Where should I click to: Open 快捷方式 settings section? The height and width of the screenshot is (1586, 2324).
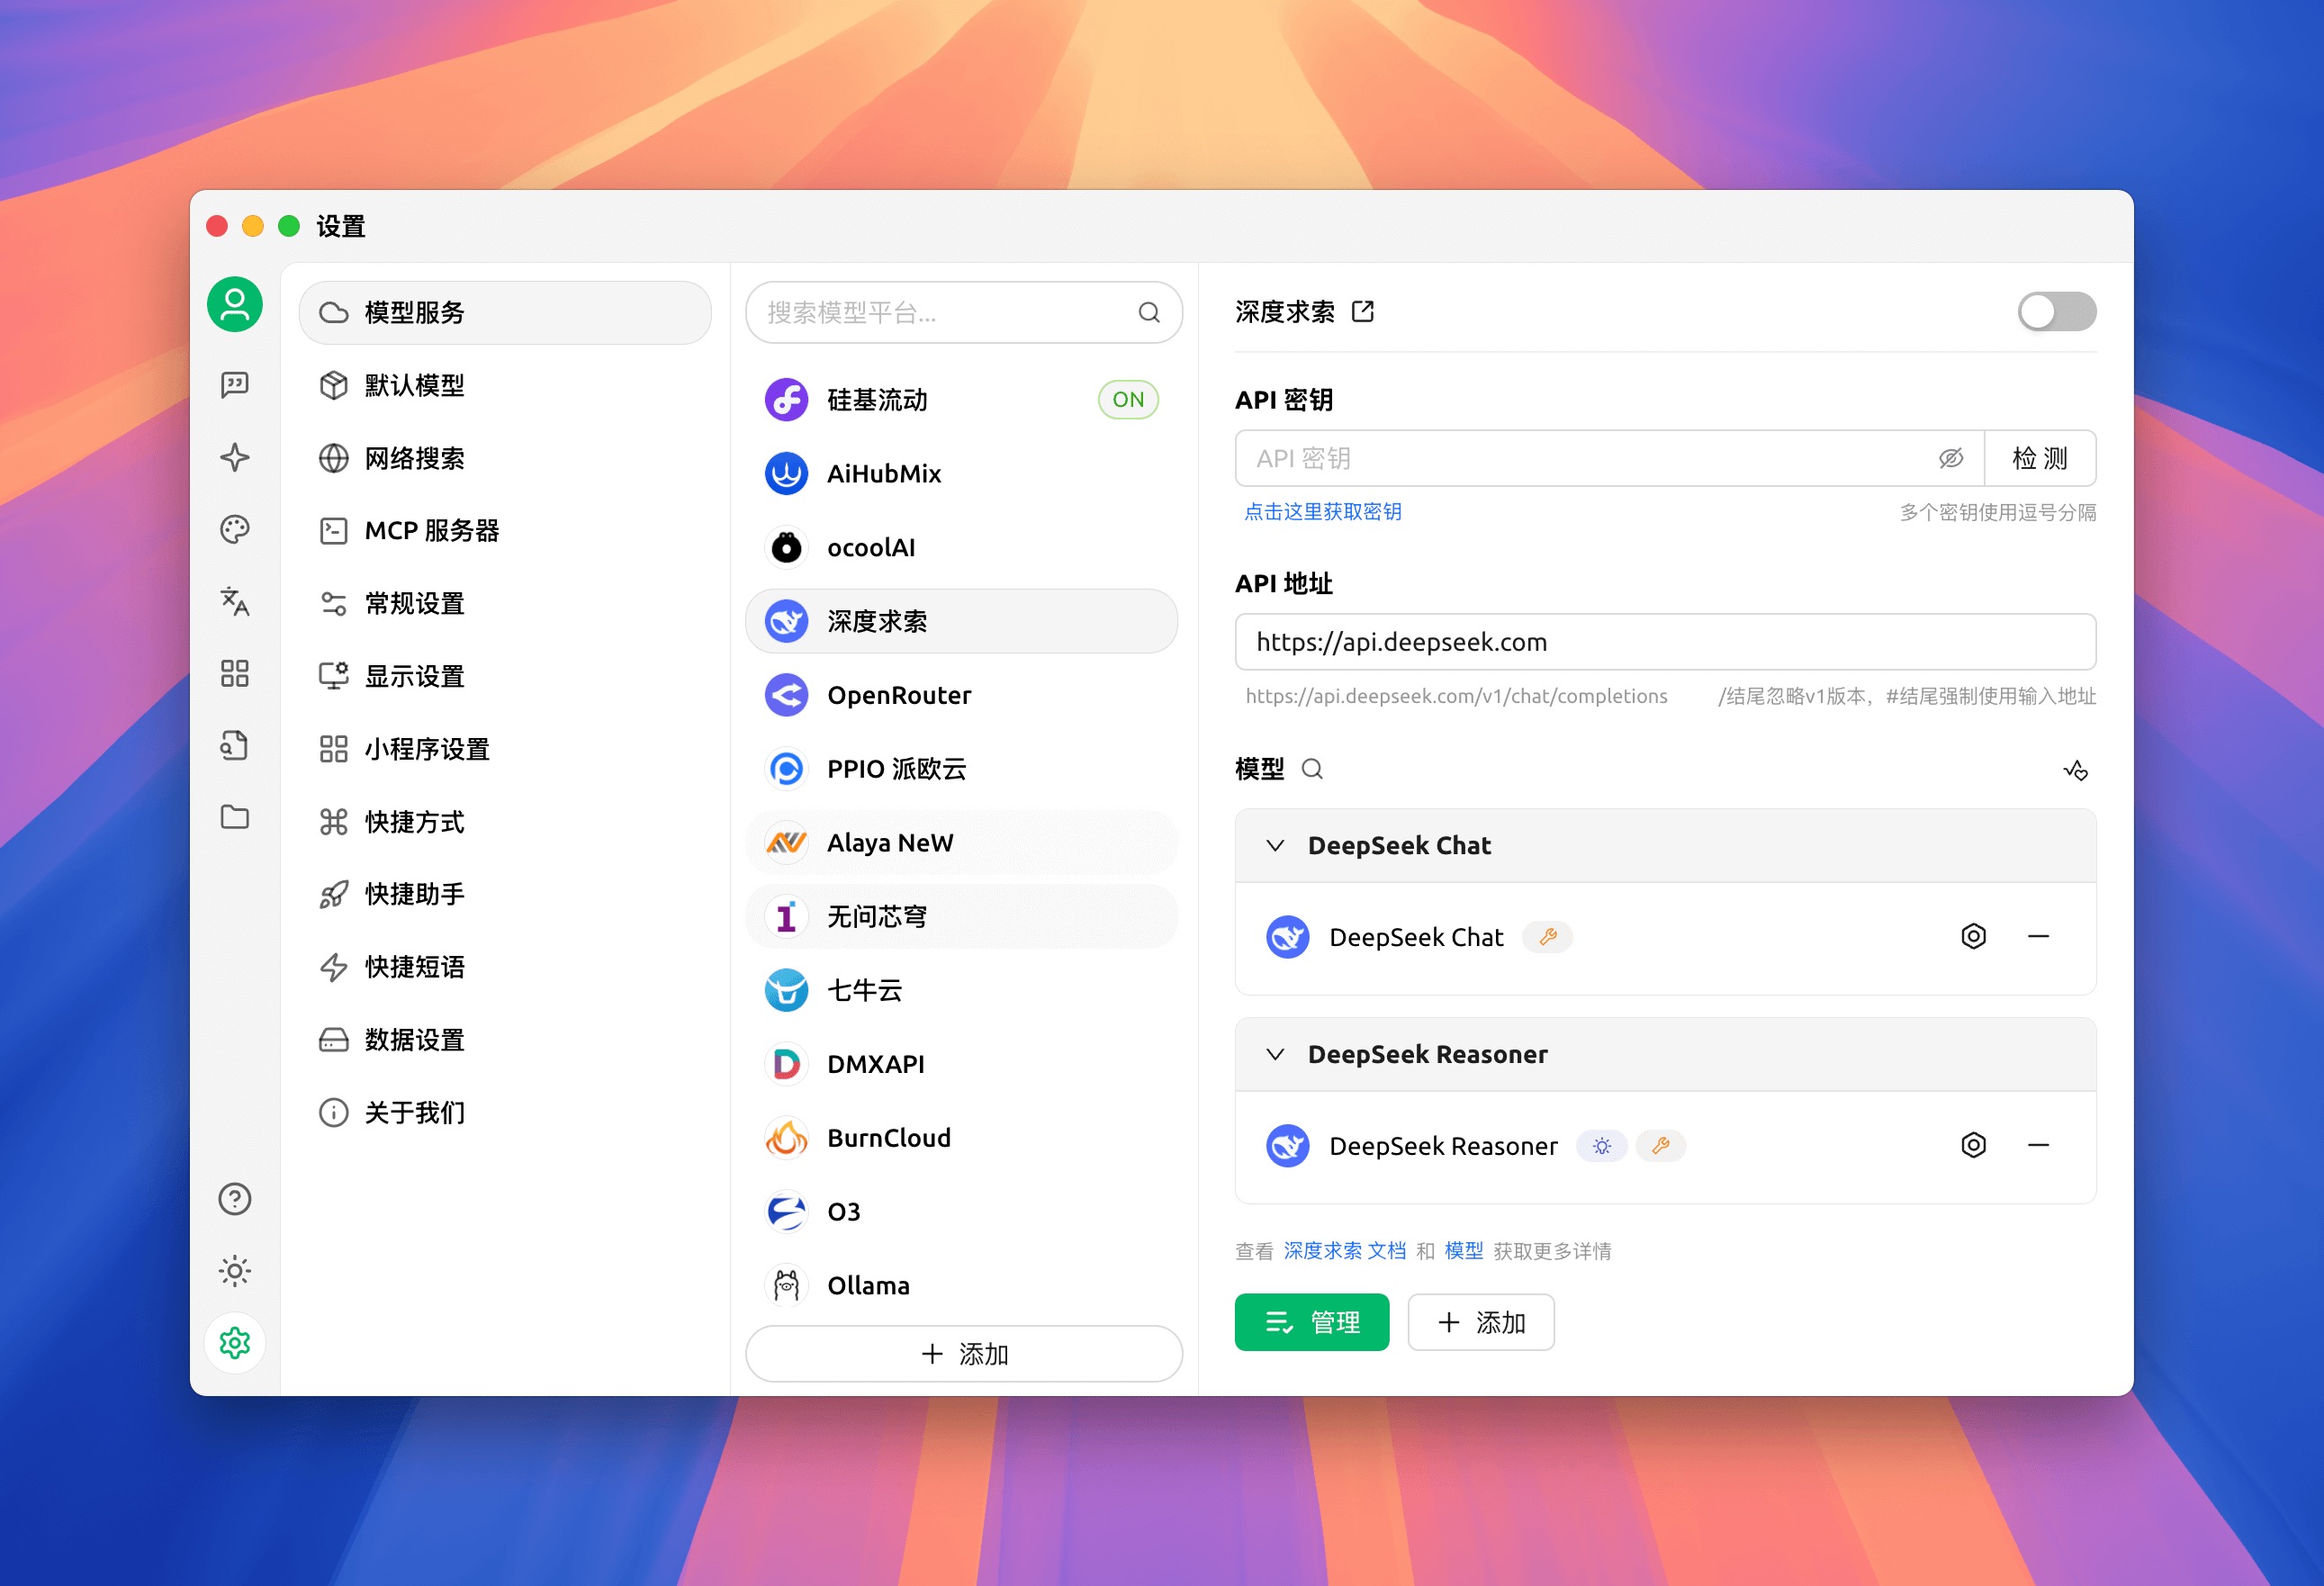(x=505, y=822)
